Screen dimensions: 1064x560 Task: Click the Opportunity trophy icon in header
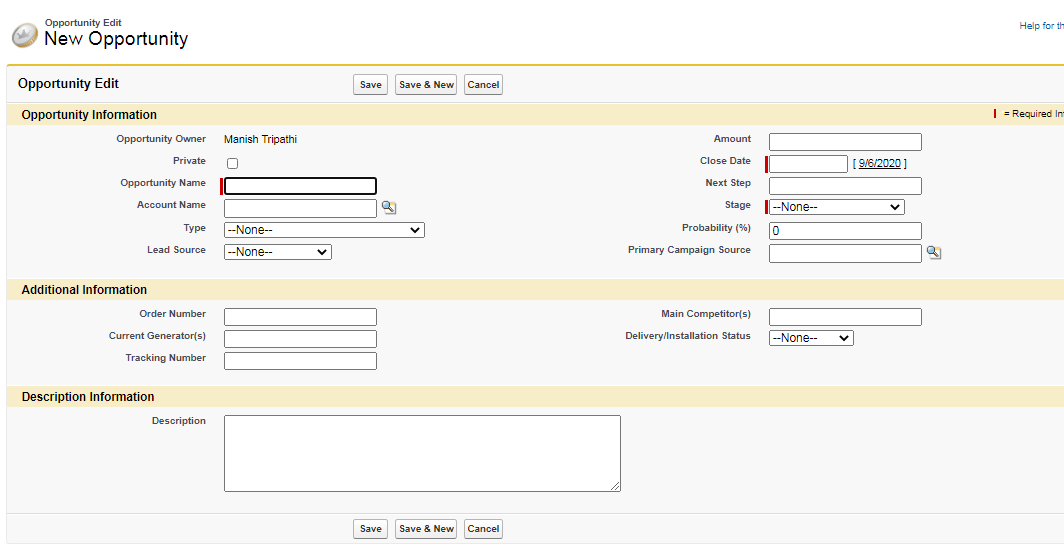tap(25, 36)
